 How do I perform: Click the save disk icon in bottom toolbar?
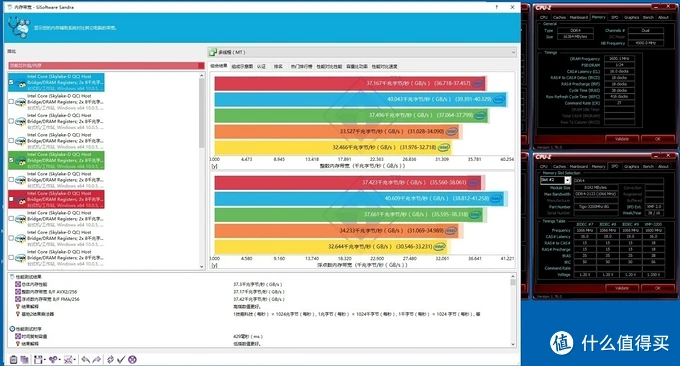point(38,359)
